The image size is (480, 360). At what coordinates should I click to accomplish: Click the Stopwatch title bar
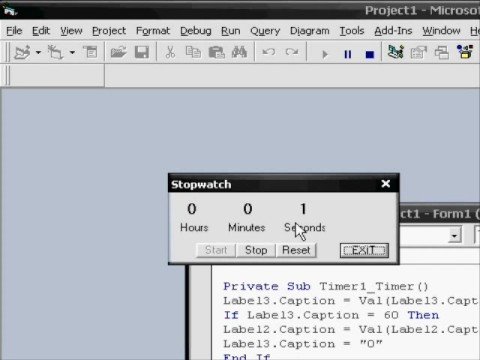tap(283, 184)
